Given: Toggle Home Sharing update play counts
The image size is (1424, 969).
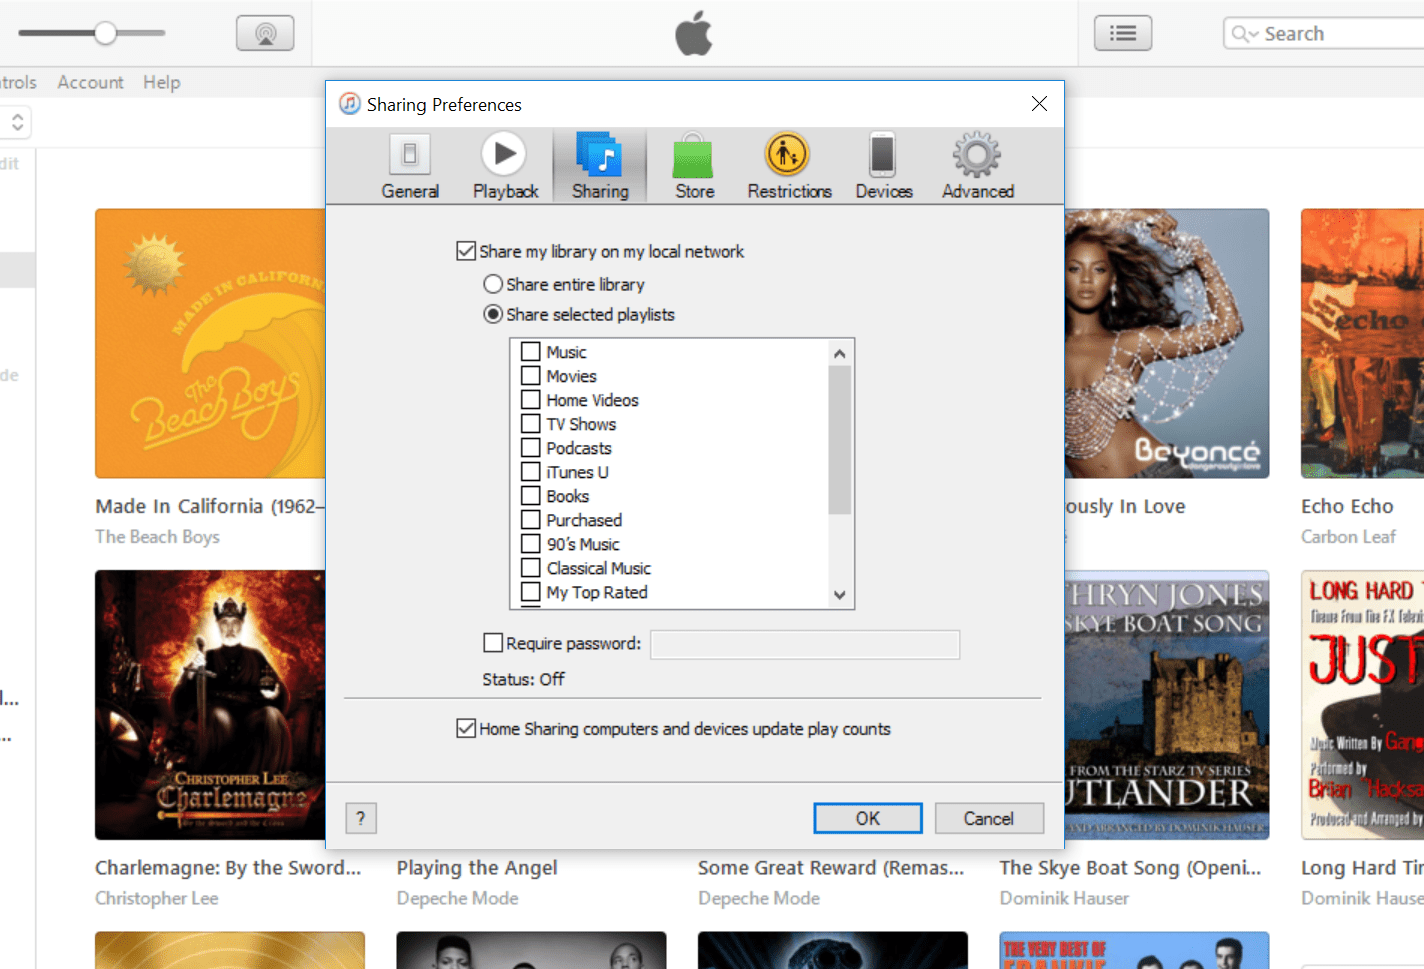Looking at the screenshot, I should click(466, 729).
